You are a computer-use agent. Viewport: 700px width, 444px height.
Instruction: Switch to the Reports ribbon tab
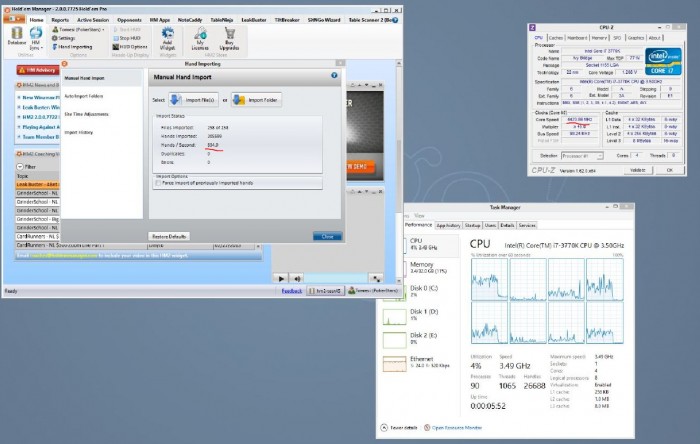(x=60, y=20)
